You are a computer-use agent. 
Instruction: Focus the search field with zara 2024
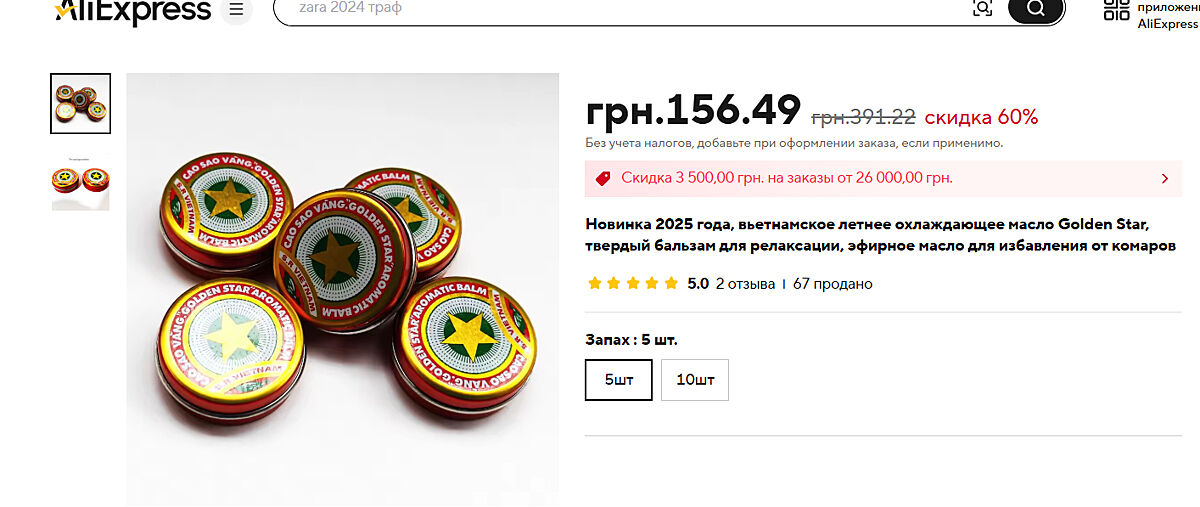(620, 9)
